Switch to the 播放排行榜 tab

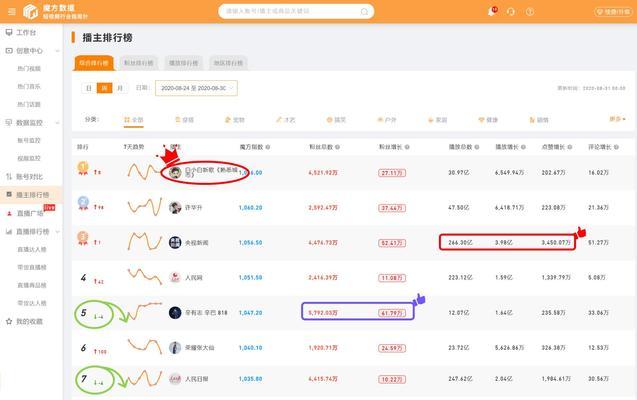(x=184, y=63)
